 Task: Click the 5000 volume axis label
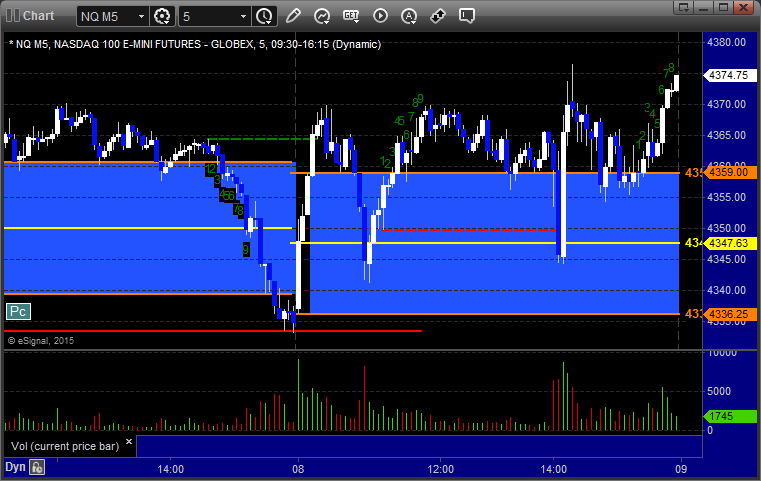point(718,391)
